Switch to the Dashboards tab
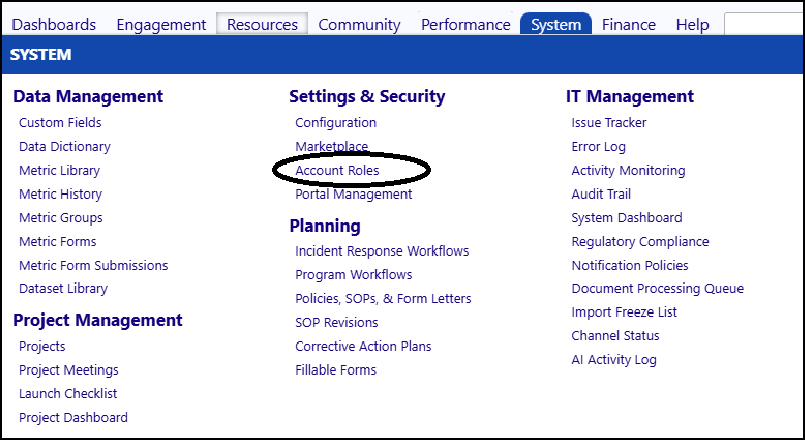The image size is (805, 440). click(53, 25)
